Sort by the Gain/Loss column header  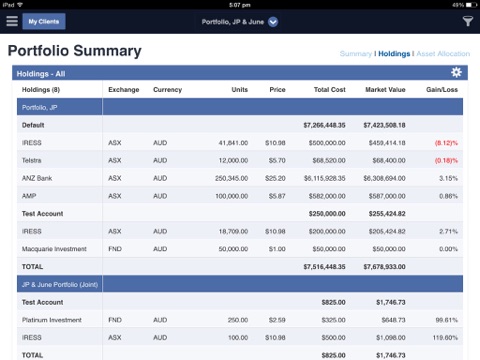pyautogui.click(x=442, y=90)
